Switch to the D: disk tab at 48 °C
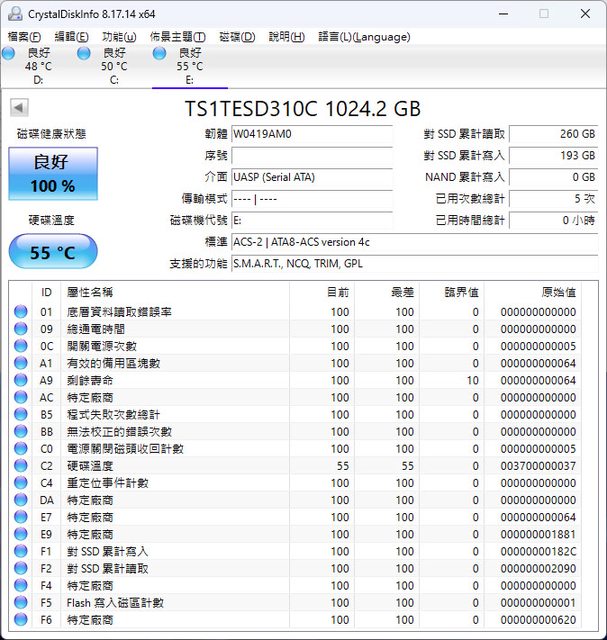The width and height of the screenshot is (607, 640). pos(38,66)
